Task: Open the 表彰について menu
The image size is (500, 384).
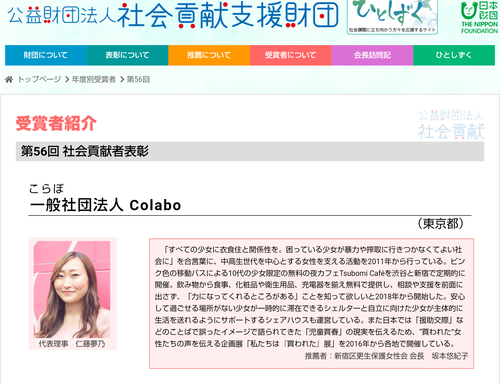Action: coord(127,55)
